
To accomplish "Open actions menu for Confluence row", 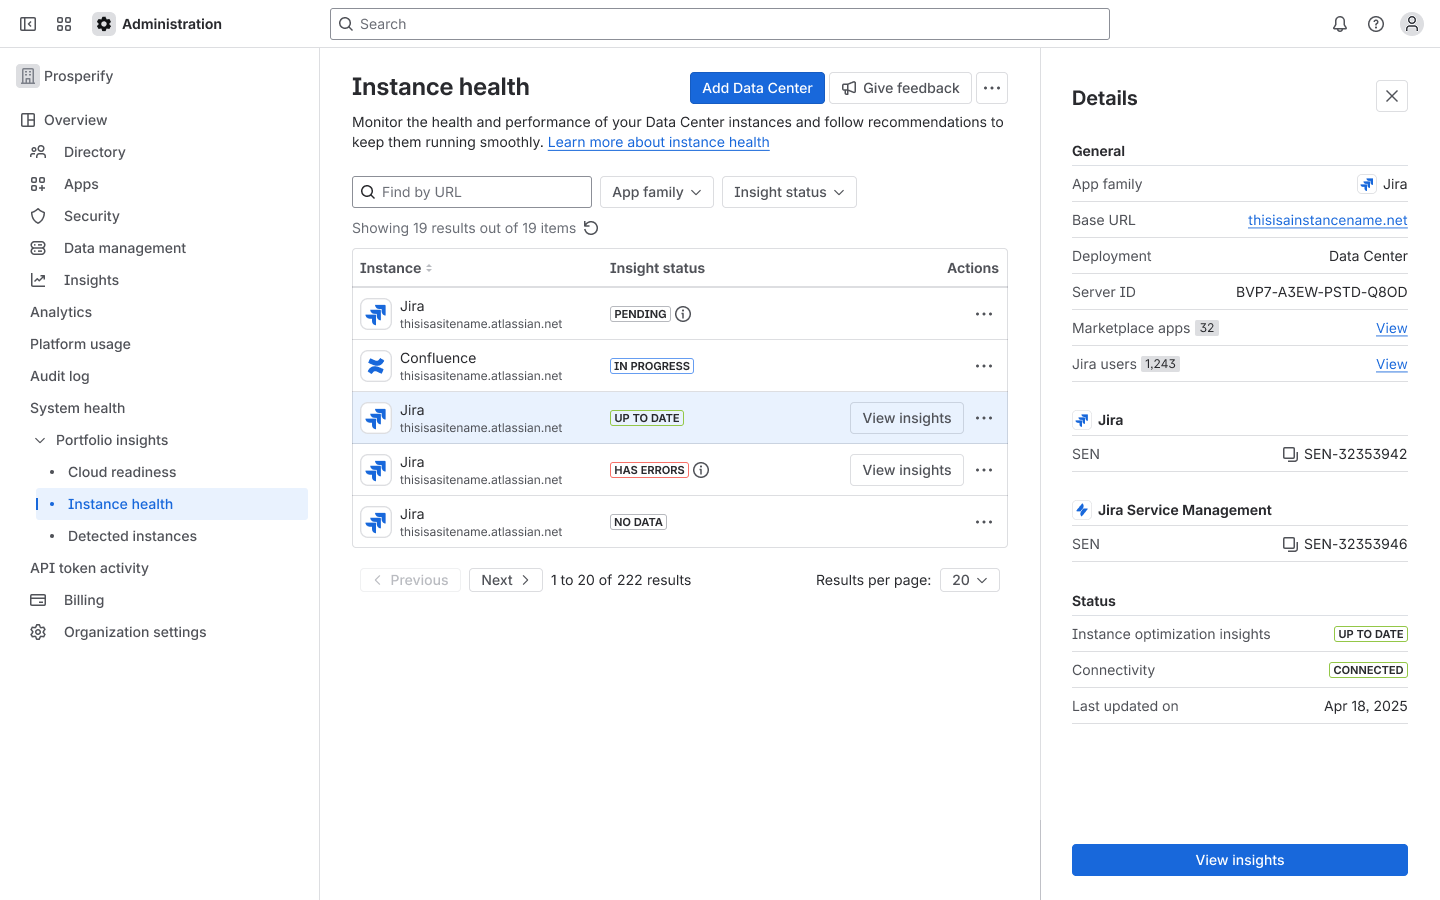I will tap(984, 366).
